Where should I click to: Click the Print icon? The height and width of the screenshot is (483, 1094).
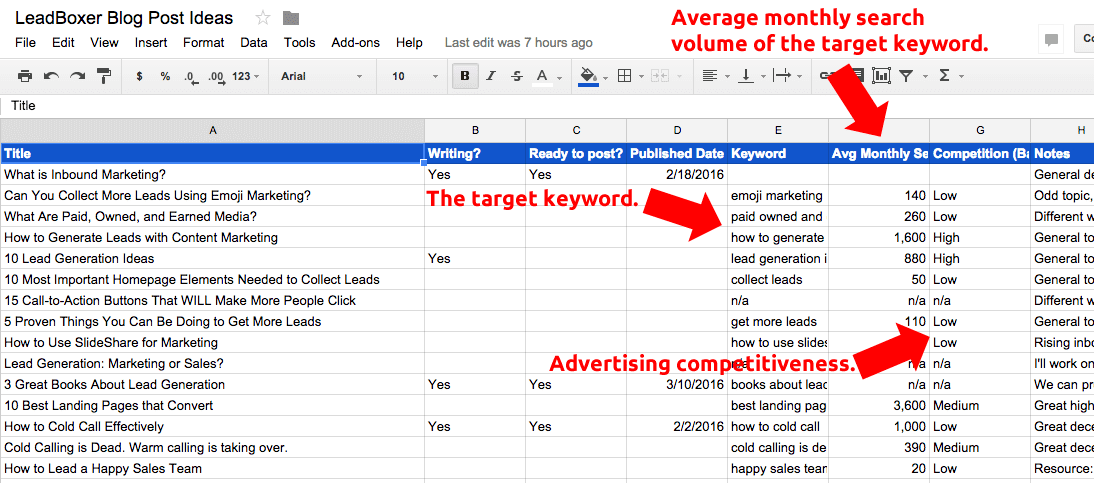coord(25,76)
